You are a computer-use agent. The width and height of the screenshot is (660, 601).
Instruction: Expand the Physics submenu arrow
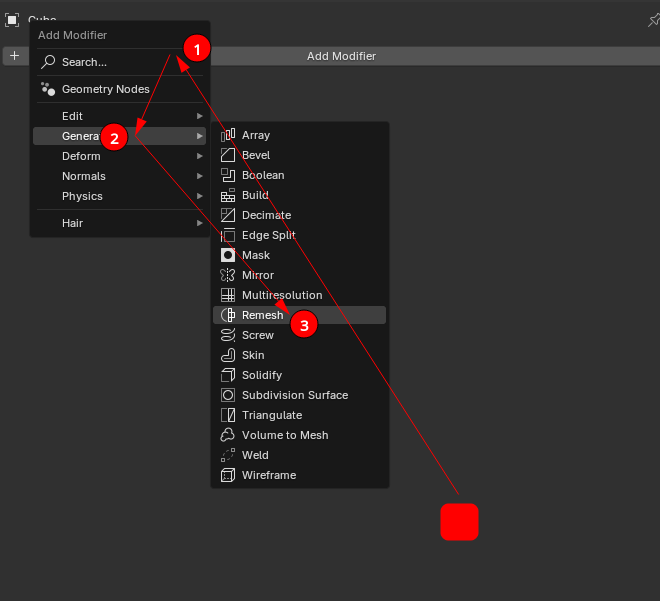(200, 196)
